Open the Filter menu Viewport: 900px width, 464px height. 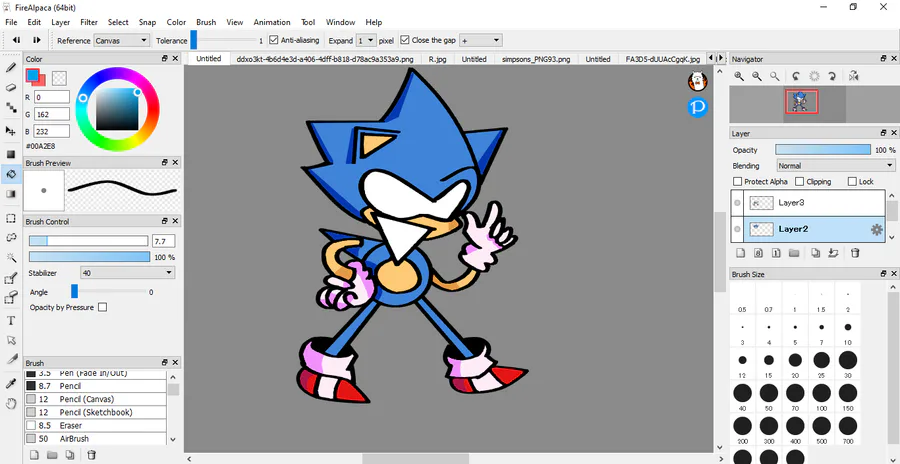click(x=89, y=22)
